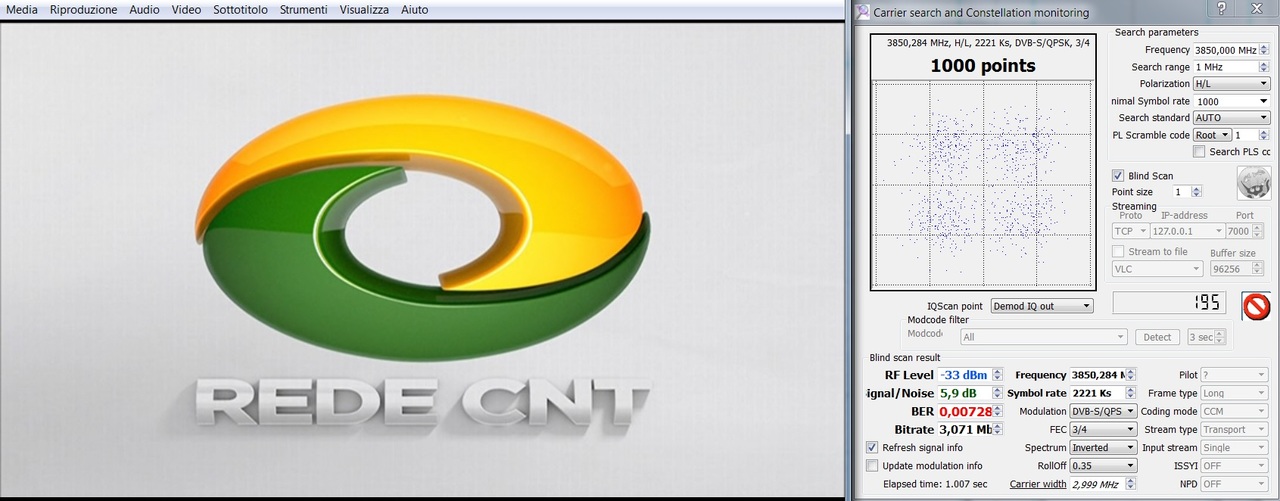
Task: Adjust the PL Scramble code number spinner
Action: pos(1264,135)
